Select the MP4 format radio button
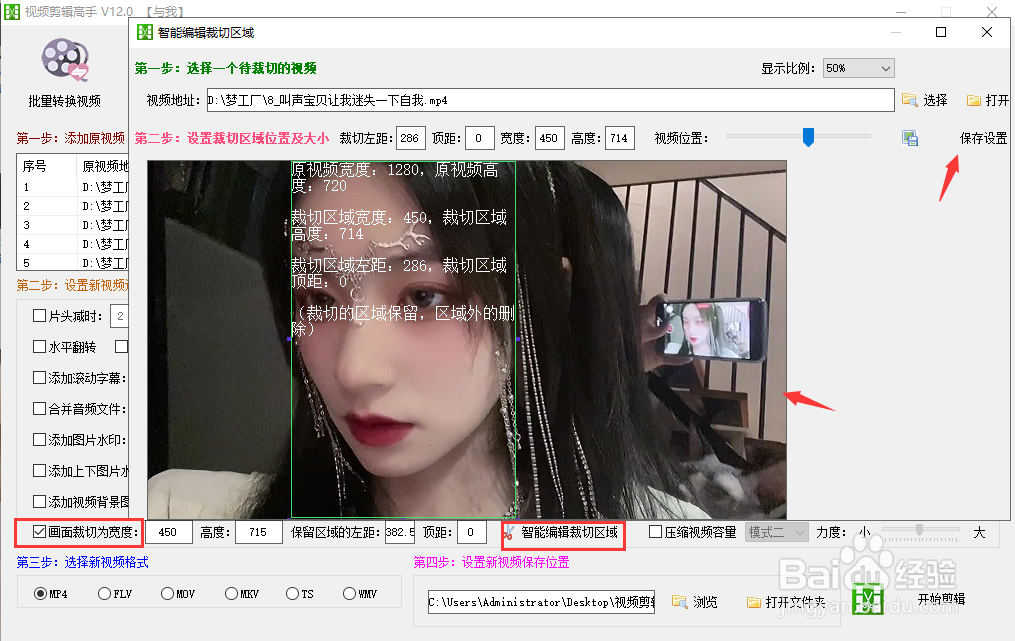Viewport: 1015px width, 641px height. pos(40,593)
